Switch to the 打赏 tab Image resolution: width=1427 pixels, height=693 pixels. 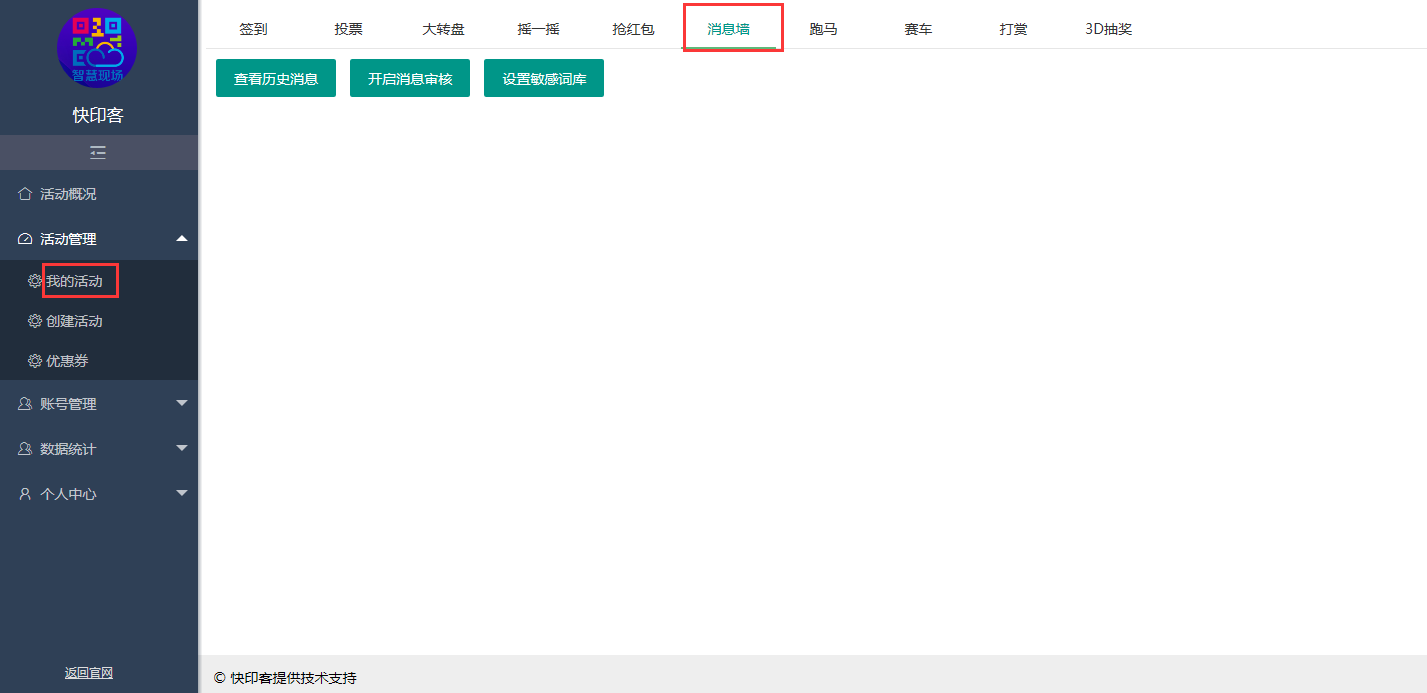pos(1013,29)
